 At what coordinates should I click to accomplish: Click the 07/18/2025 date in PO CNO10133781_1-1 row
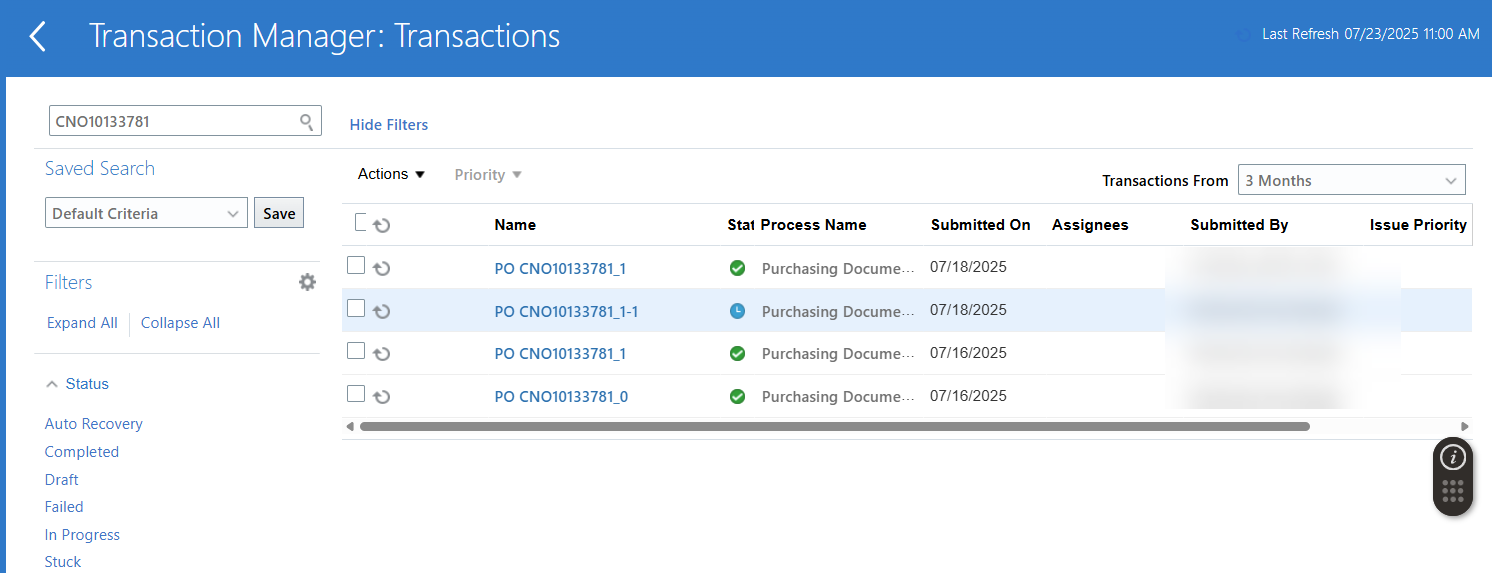coord(968,310)
